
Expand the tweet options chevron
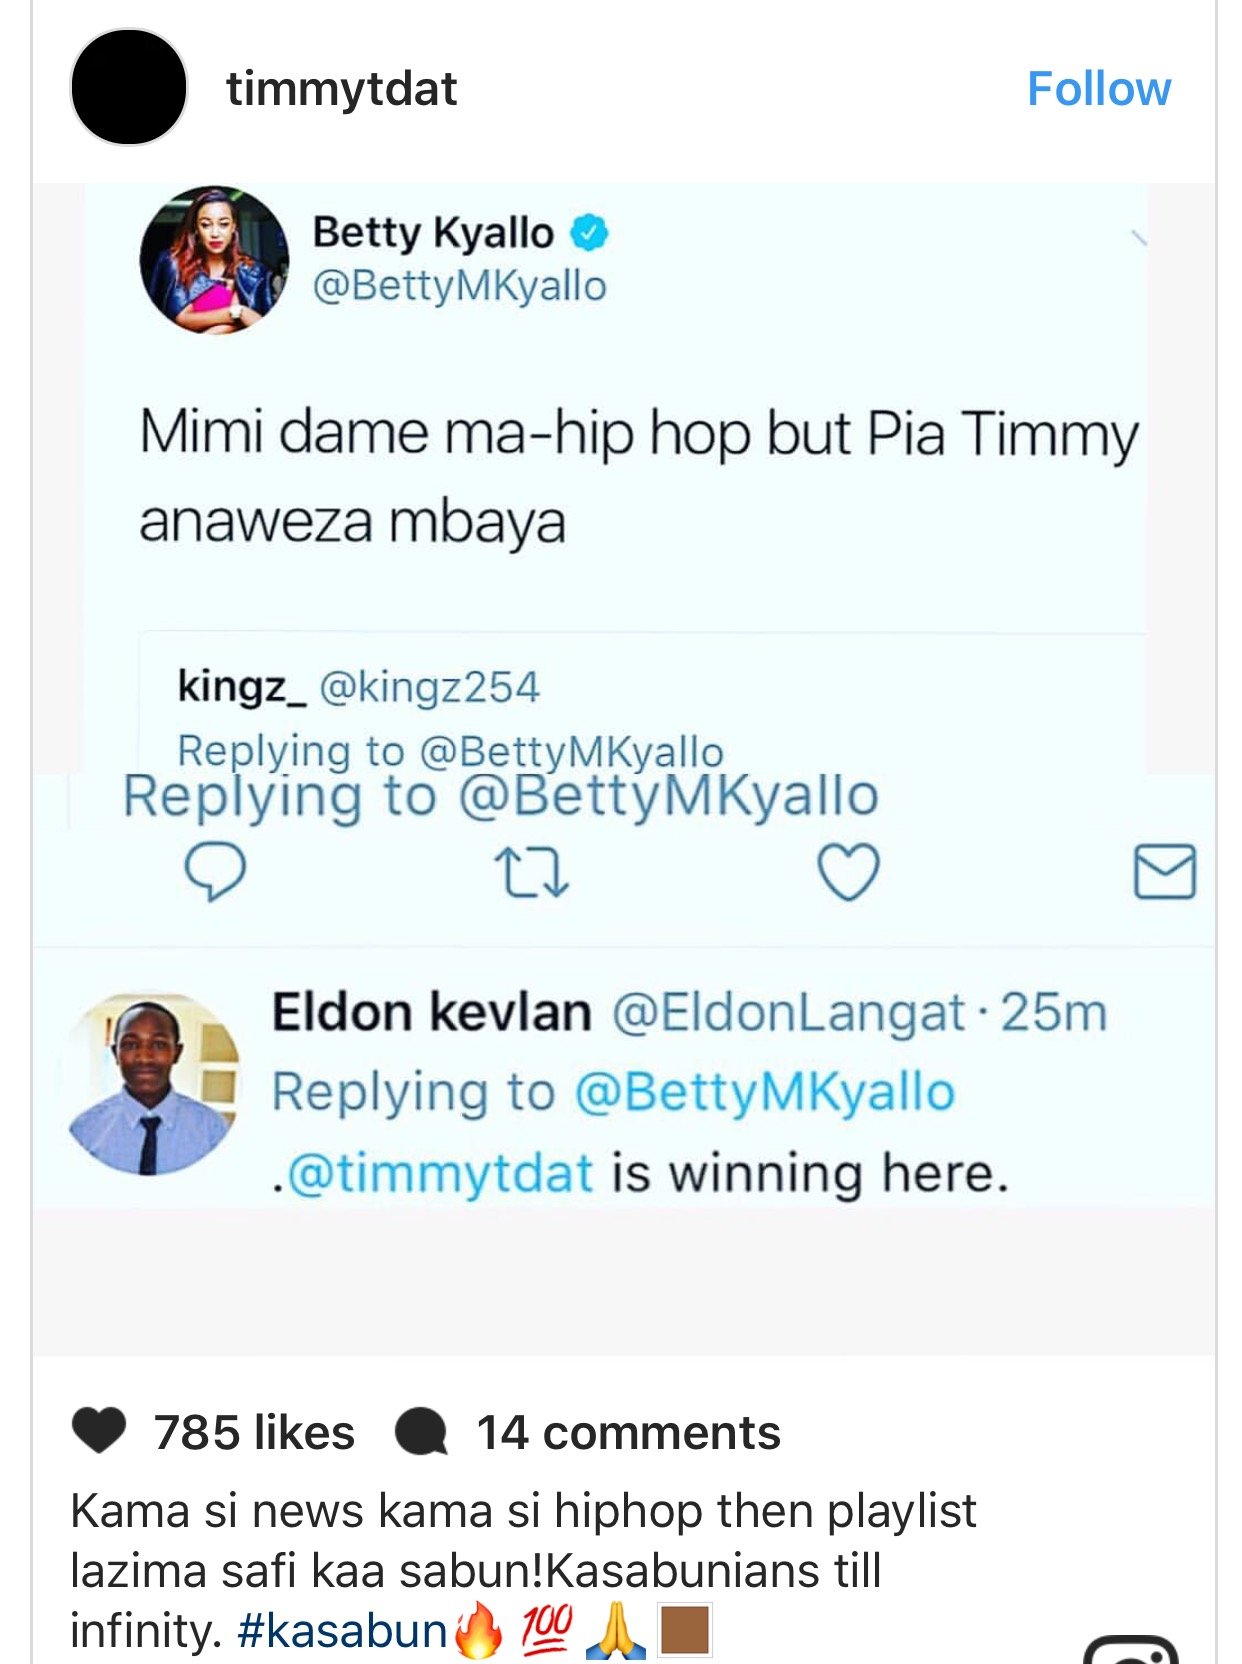tap(1139, 238)
